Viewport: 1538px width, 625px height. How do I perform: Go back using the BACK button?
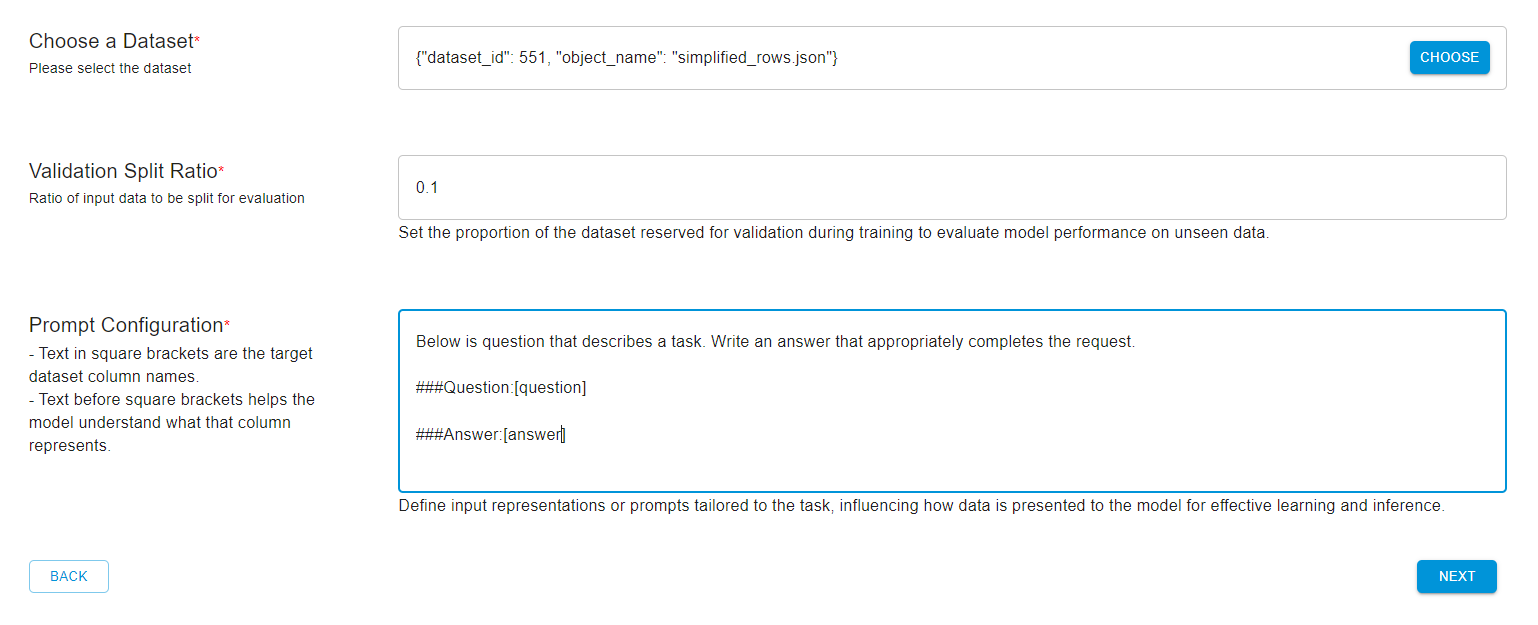(69, 576)
